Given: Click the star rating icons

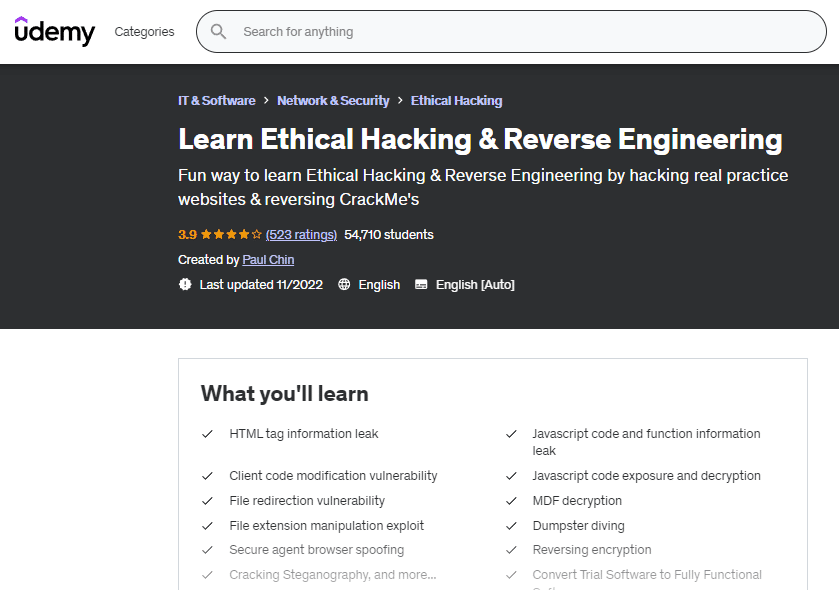Looking at the screenshot, I should (231, 235).
